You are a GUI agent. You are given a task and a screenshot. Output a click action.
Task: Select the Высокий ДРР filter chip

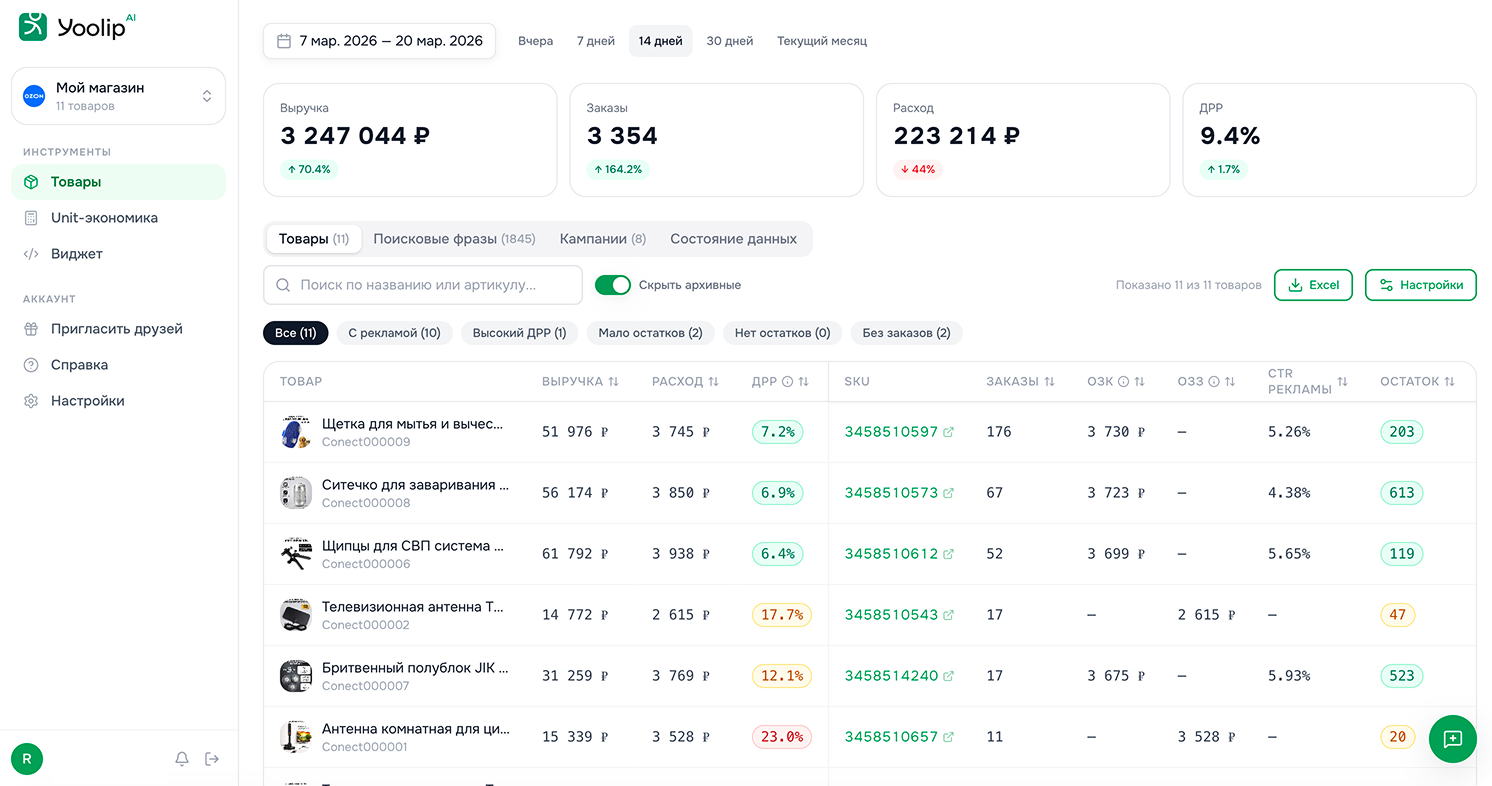tap(519, 333)
